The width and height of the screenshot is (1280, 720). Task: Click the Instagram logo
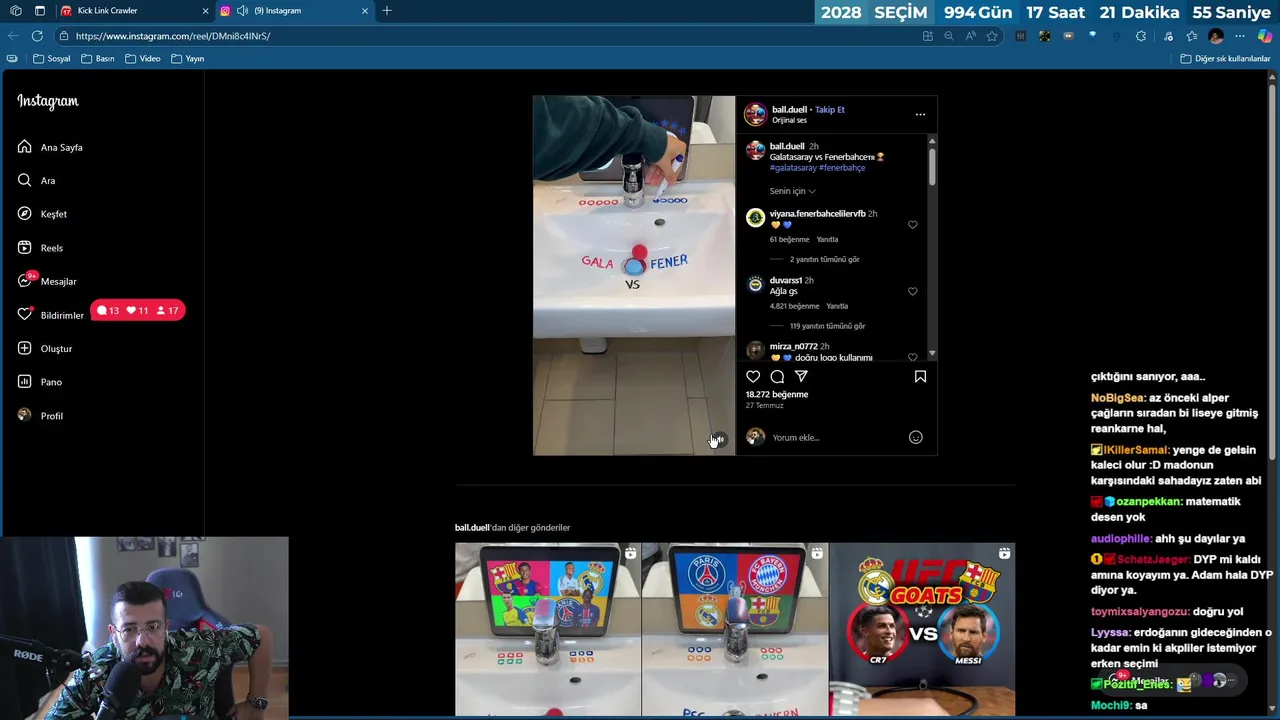[47, 101]
